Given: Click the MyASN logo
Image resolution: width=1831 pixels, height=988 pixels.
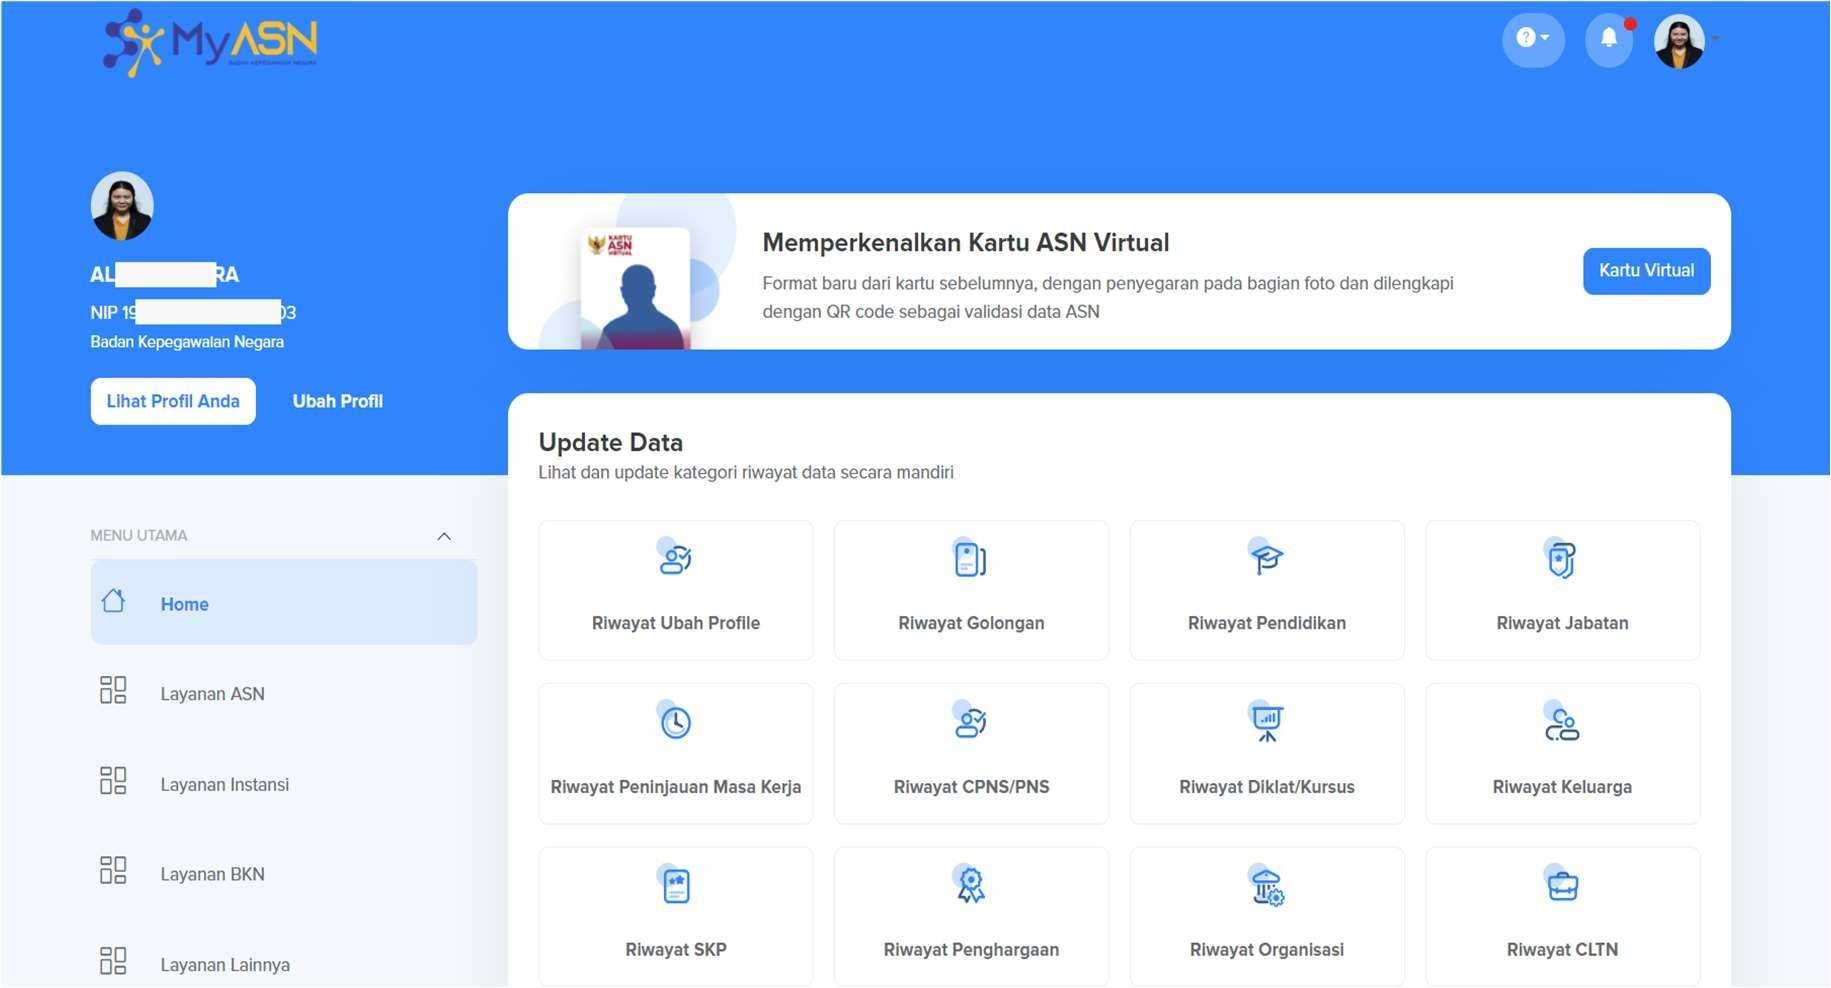Looking at the screenshot, I should 211,42.
